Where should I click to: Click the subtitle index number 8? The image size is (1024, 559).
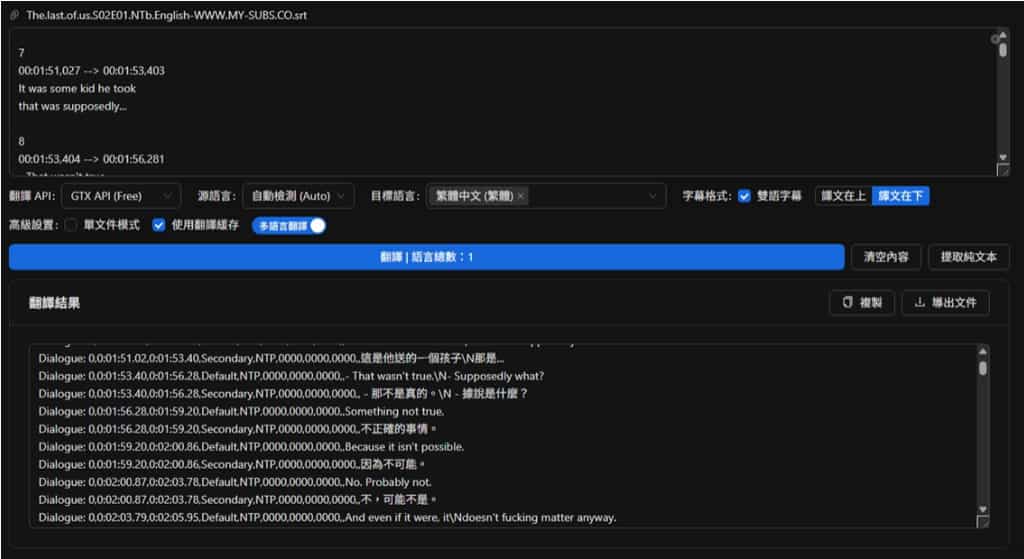click(22, 141)
